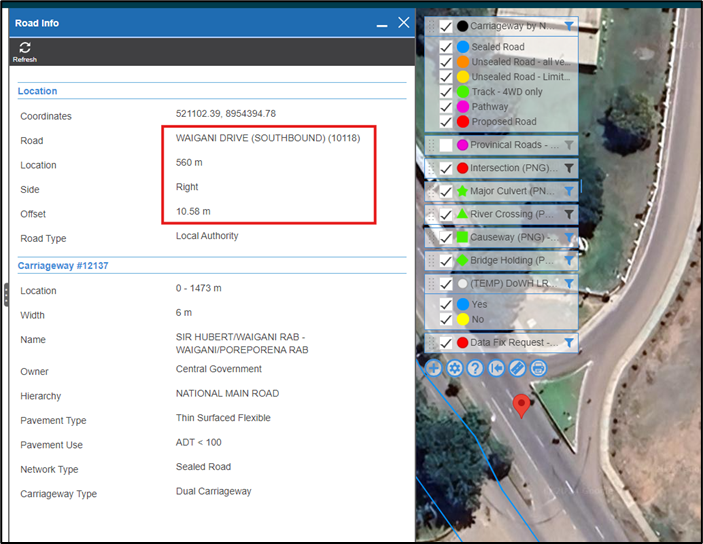This screenshot has height=544, width=703.
Task: Select Thin Surfaced Flexible pavement type
Action: pyautogui.click(x=223, y=418)
